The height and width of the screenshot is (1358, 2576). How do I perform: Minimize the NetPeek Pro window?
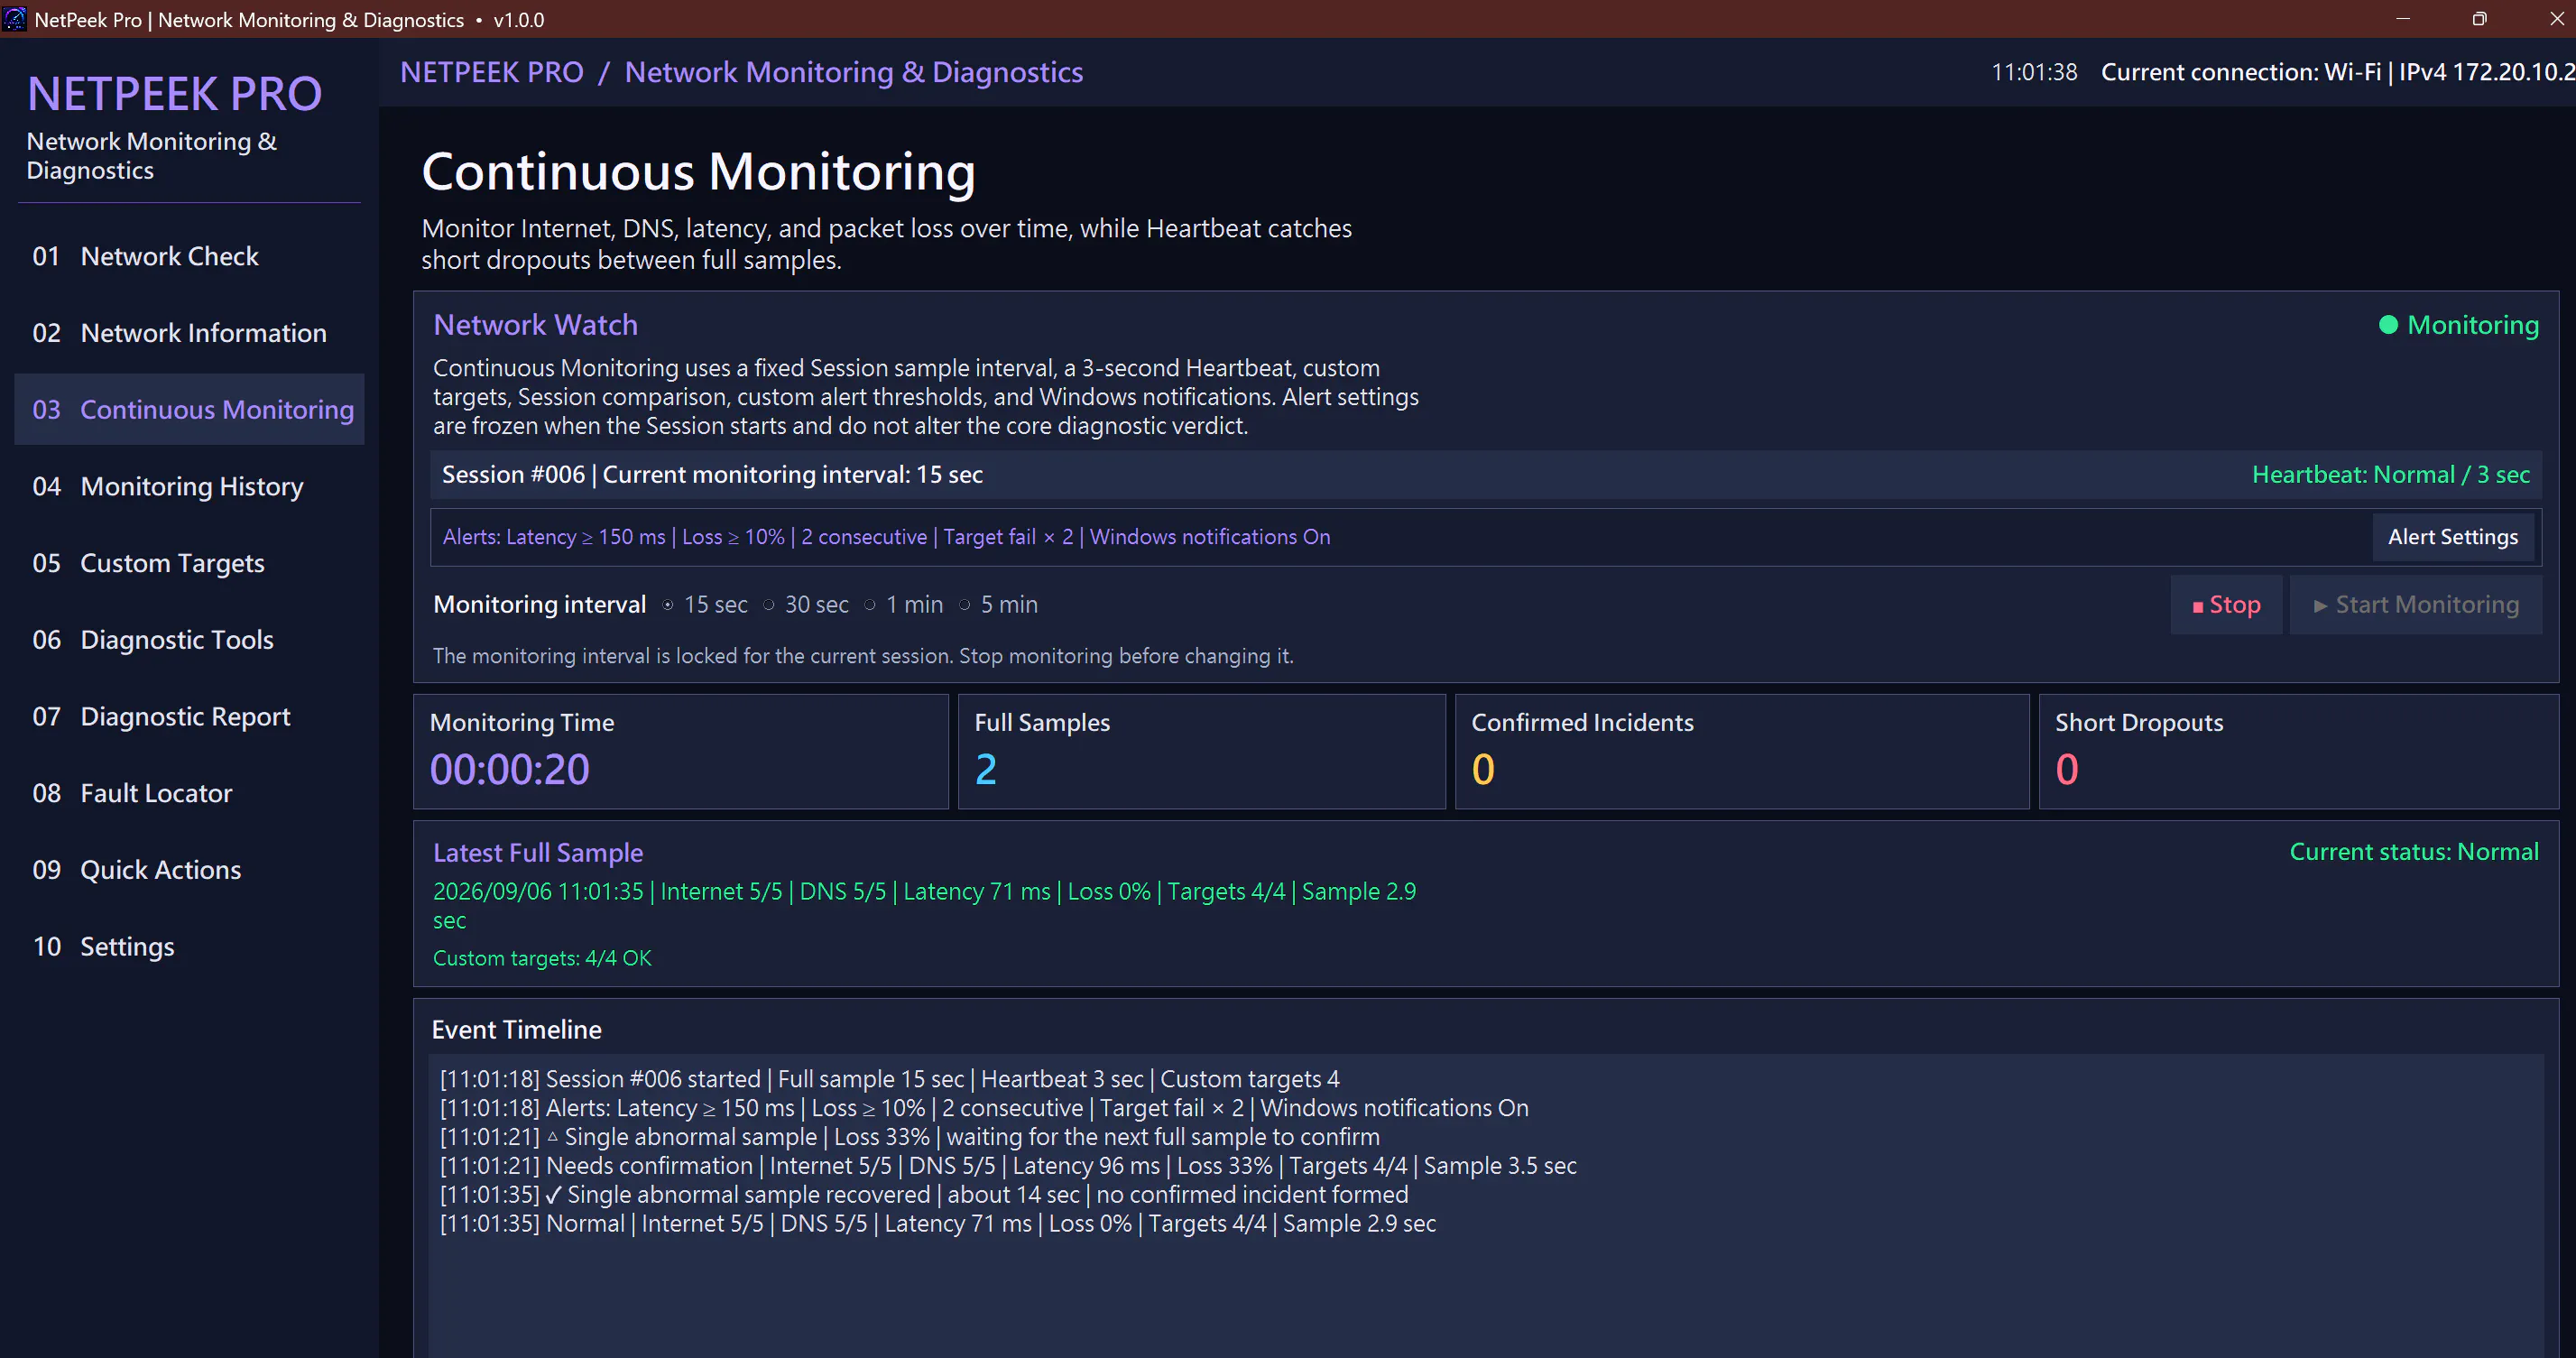2403,19
